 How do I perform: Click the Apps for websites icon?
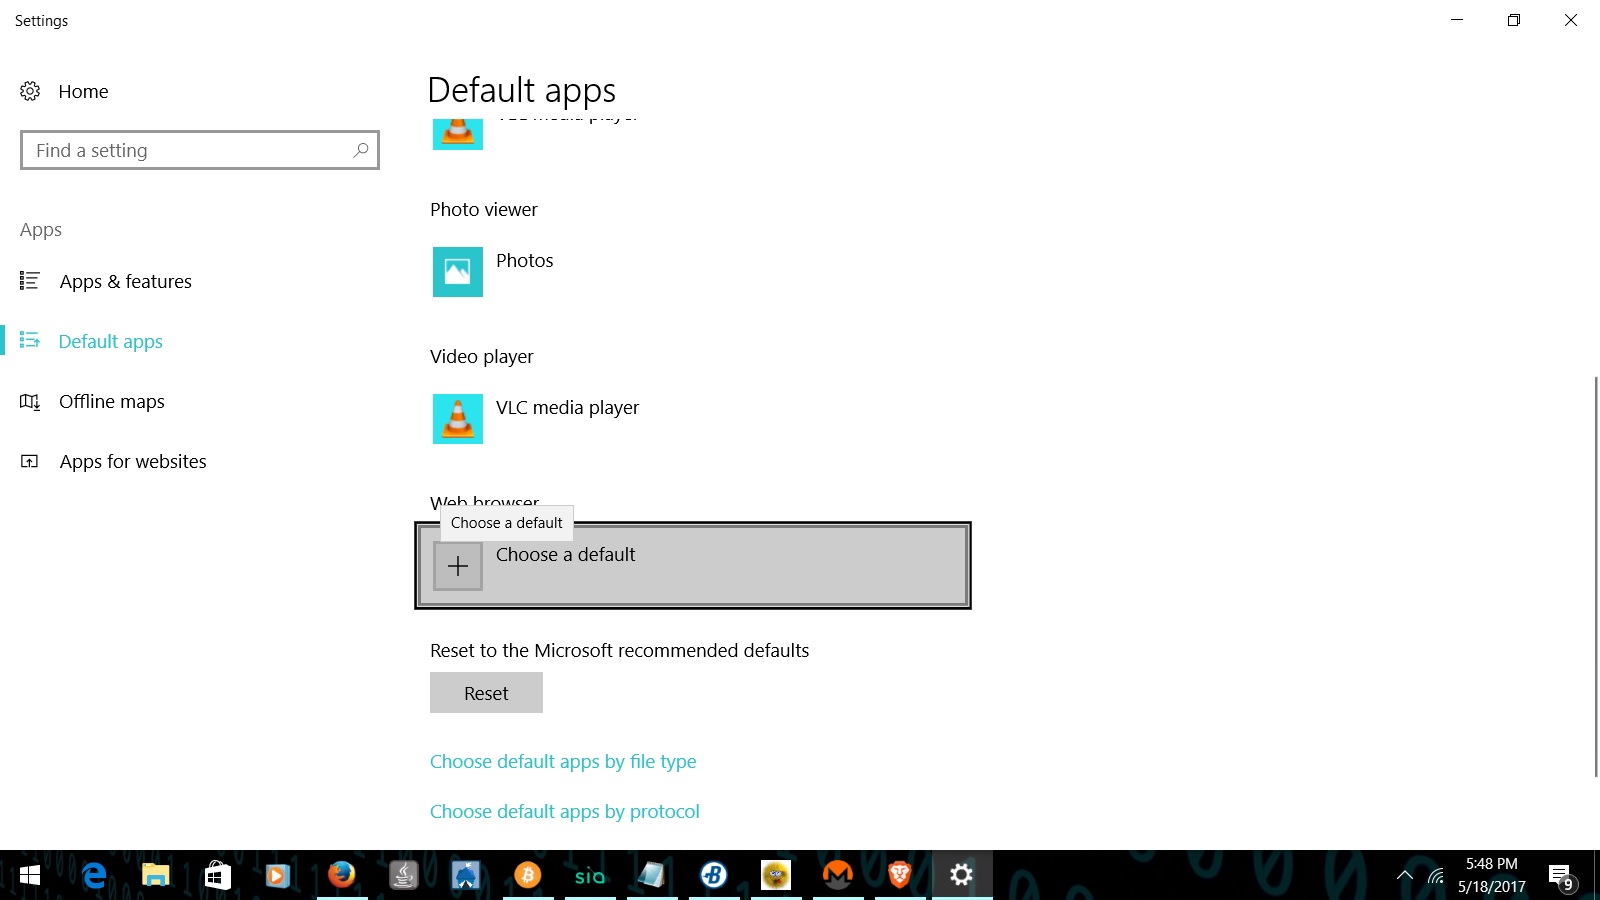click(30, 461)
